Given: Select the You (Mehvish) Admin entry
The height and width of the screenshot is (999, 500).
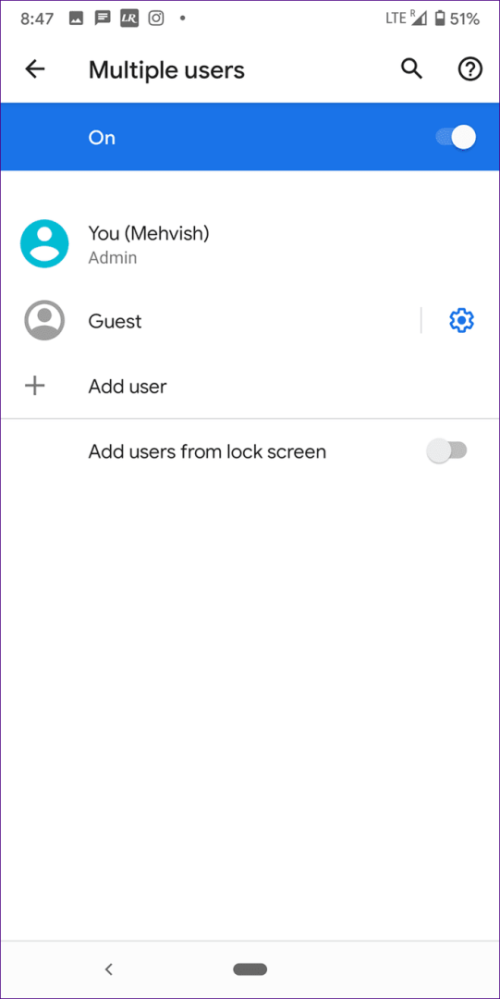Looking at the screenshot, I should (250, 243).
